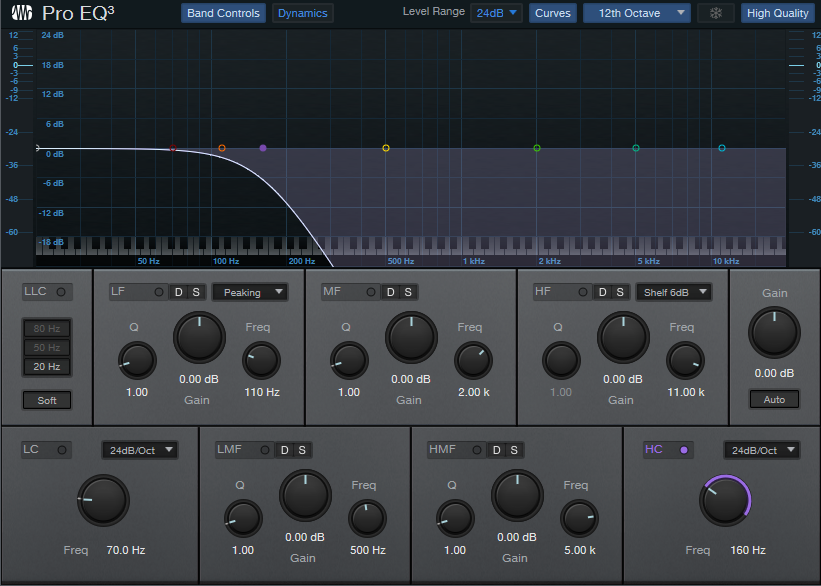
Task: Click the D button in the HMF band
Action: point(497,450)
